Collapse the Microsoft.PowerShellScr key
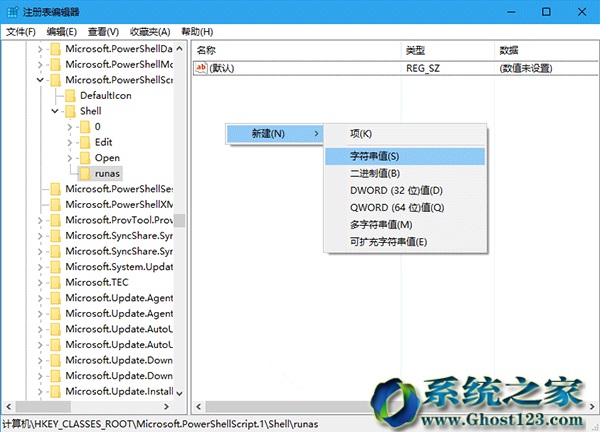Viewport: 600px width, 432px height. [x=40, y=80]
